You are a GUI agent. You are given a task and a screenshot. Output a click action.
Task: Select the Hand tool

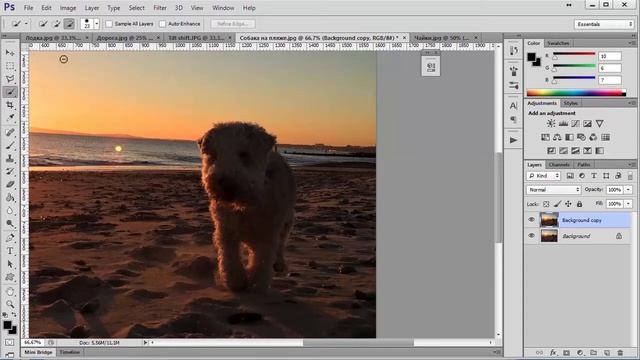[10, 291]
